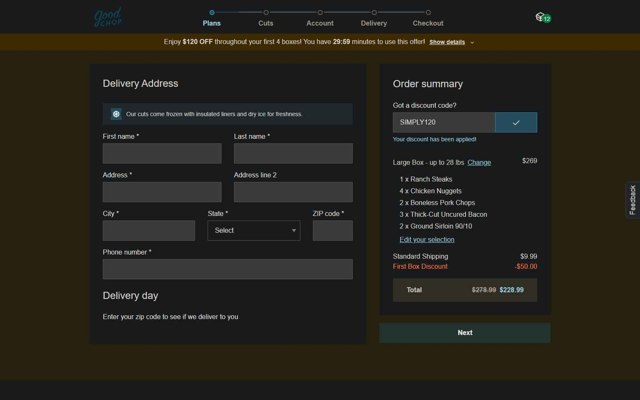Click the SIMPLY120 discount code field
This screenshot has height=400, width=640.
pos(444,122)
